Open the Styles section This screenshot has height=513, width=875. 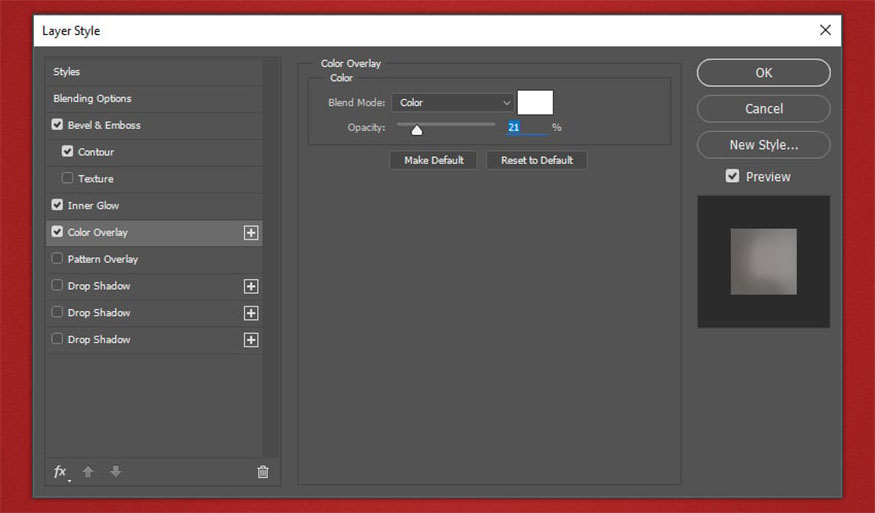pyautogui.click(x=67, y=72)
